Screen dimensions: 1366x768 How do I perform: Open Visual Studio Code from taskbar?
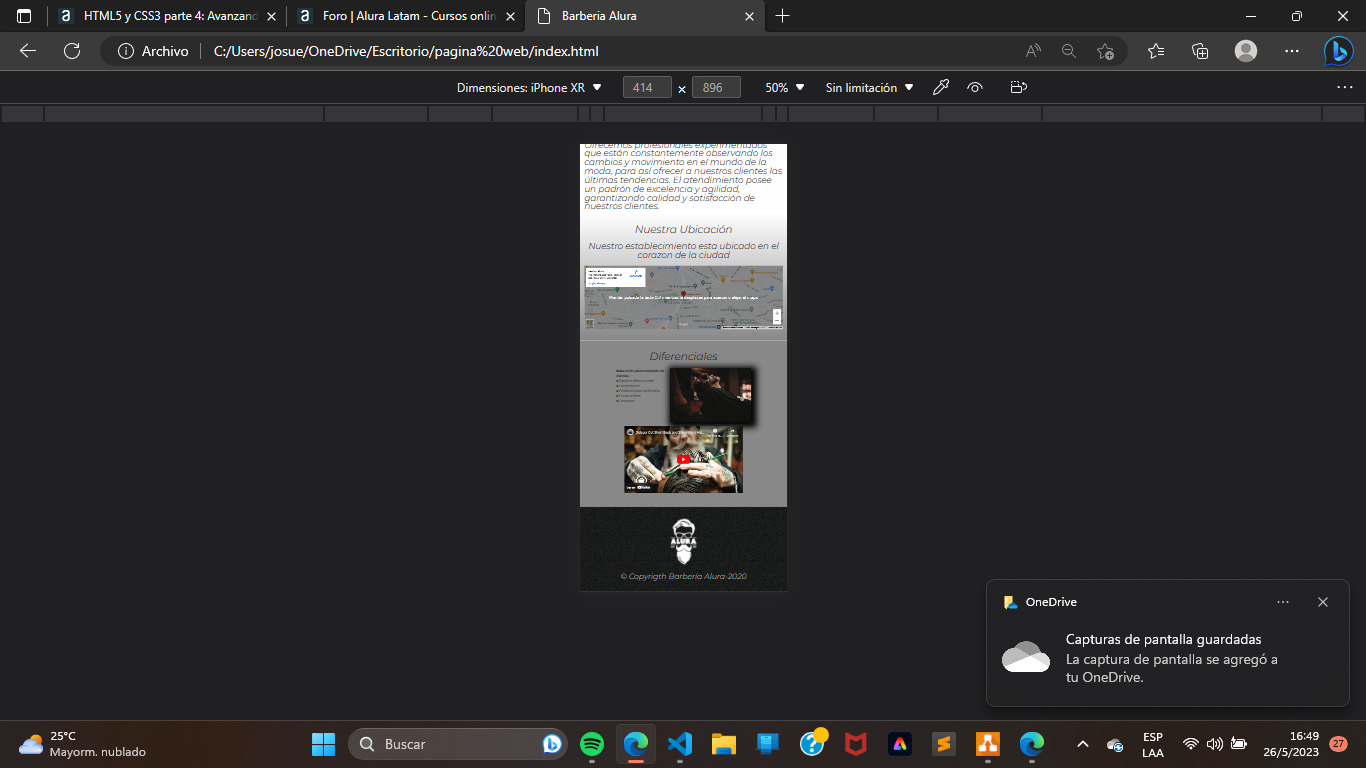[x=679, y=744]
